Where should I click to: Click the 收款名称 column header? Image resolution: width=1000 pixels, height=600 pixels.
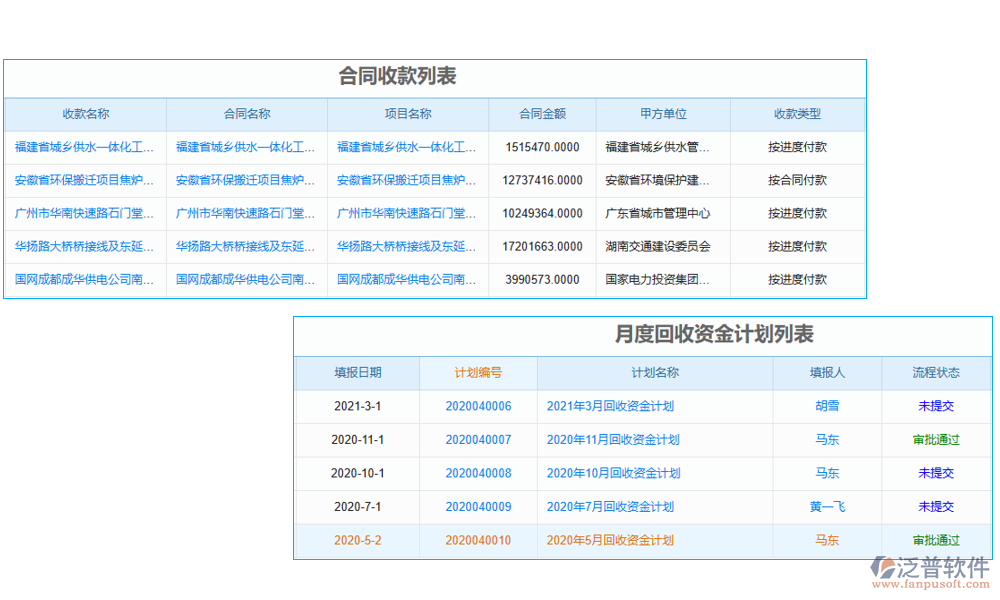point(86,113)
